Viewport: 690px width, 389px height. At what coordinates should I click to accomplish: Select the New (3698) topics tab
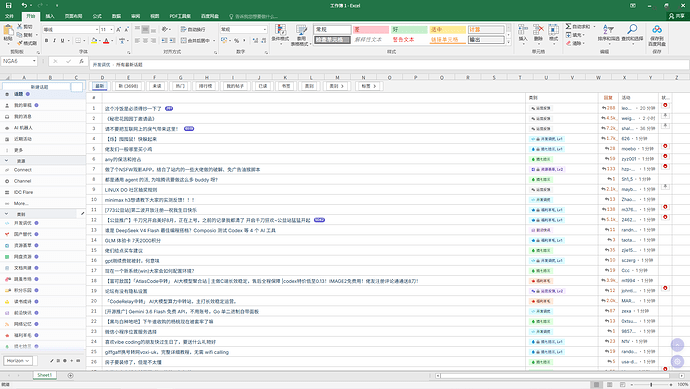click(x=128, y=86)
